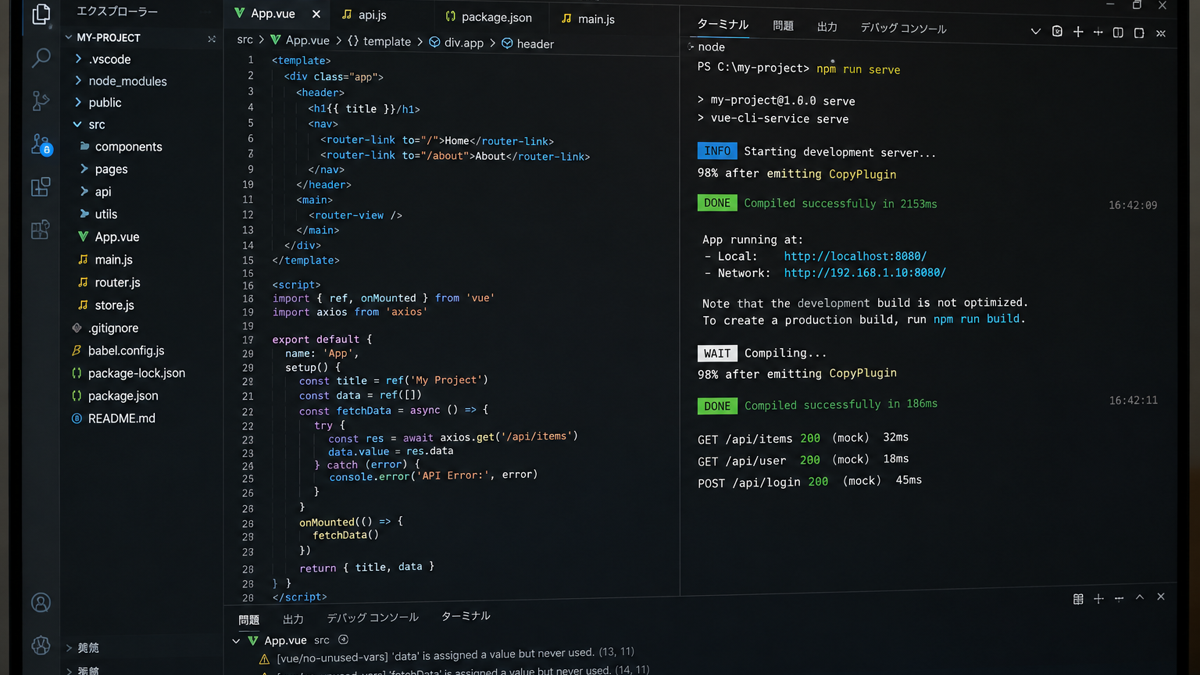Open the Manage icon under Accounts

(41, 645)
